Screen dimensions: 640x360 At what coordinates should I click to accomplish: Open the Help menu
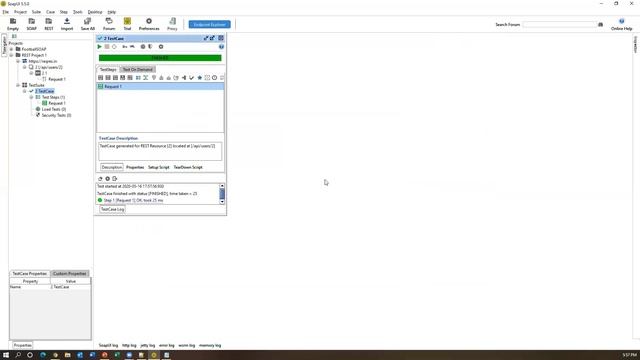[x=111, y=12]
